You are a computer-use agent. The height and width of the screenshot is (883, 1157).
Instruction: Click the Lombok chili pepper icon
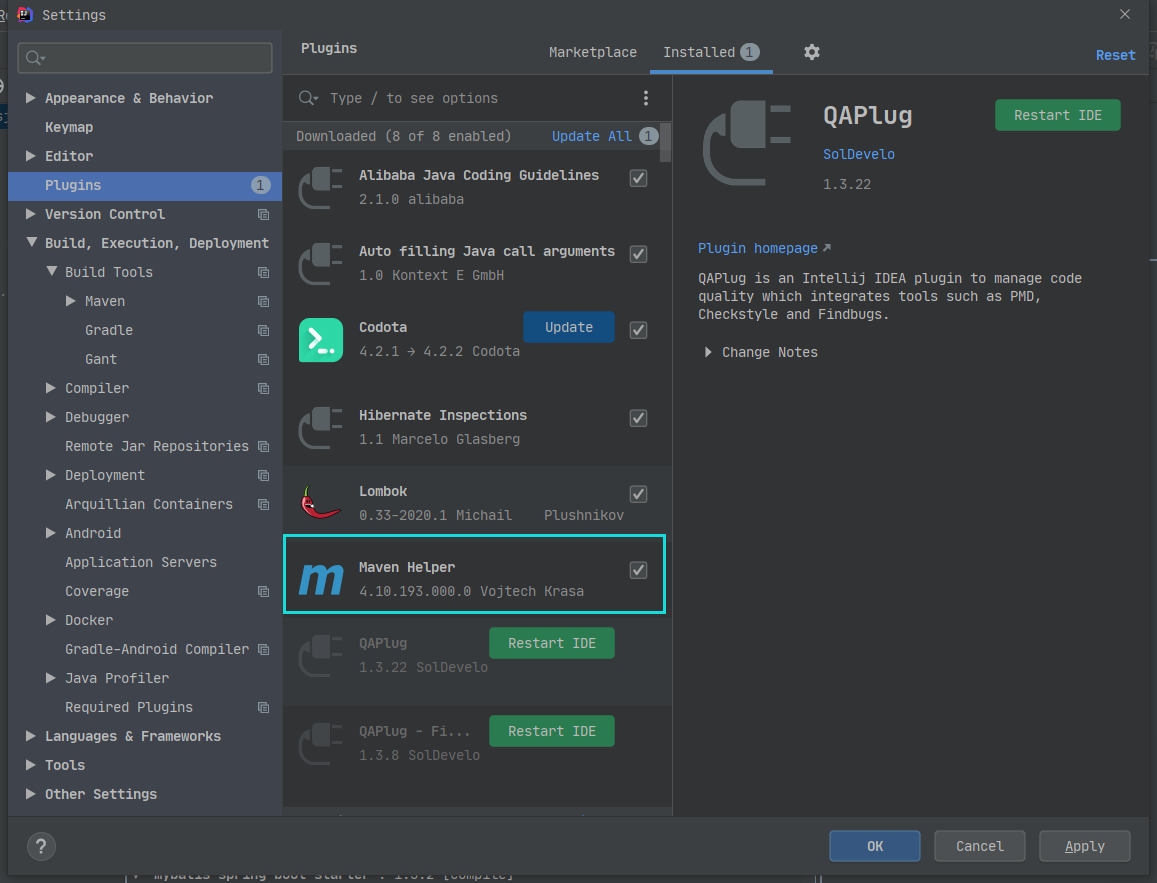321,503
